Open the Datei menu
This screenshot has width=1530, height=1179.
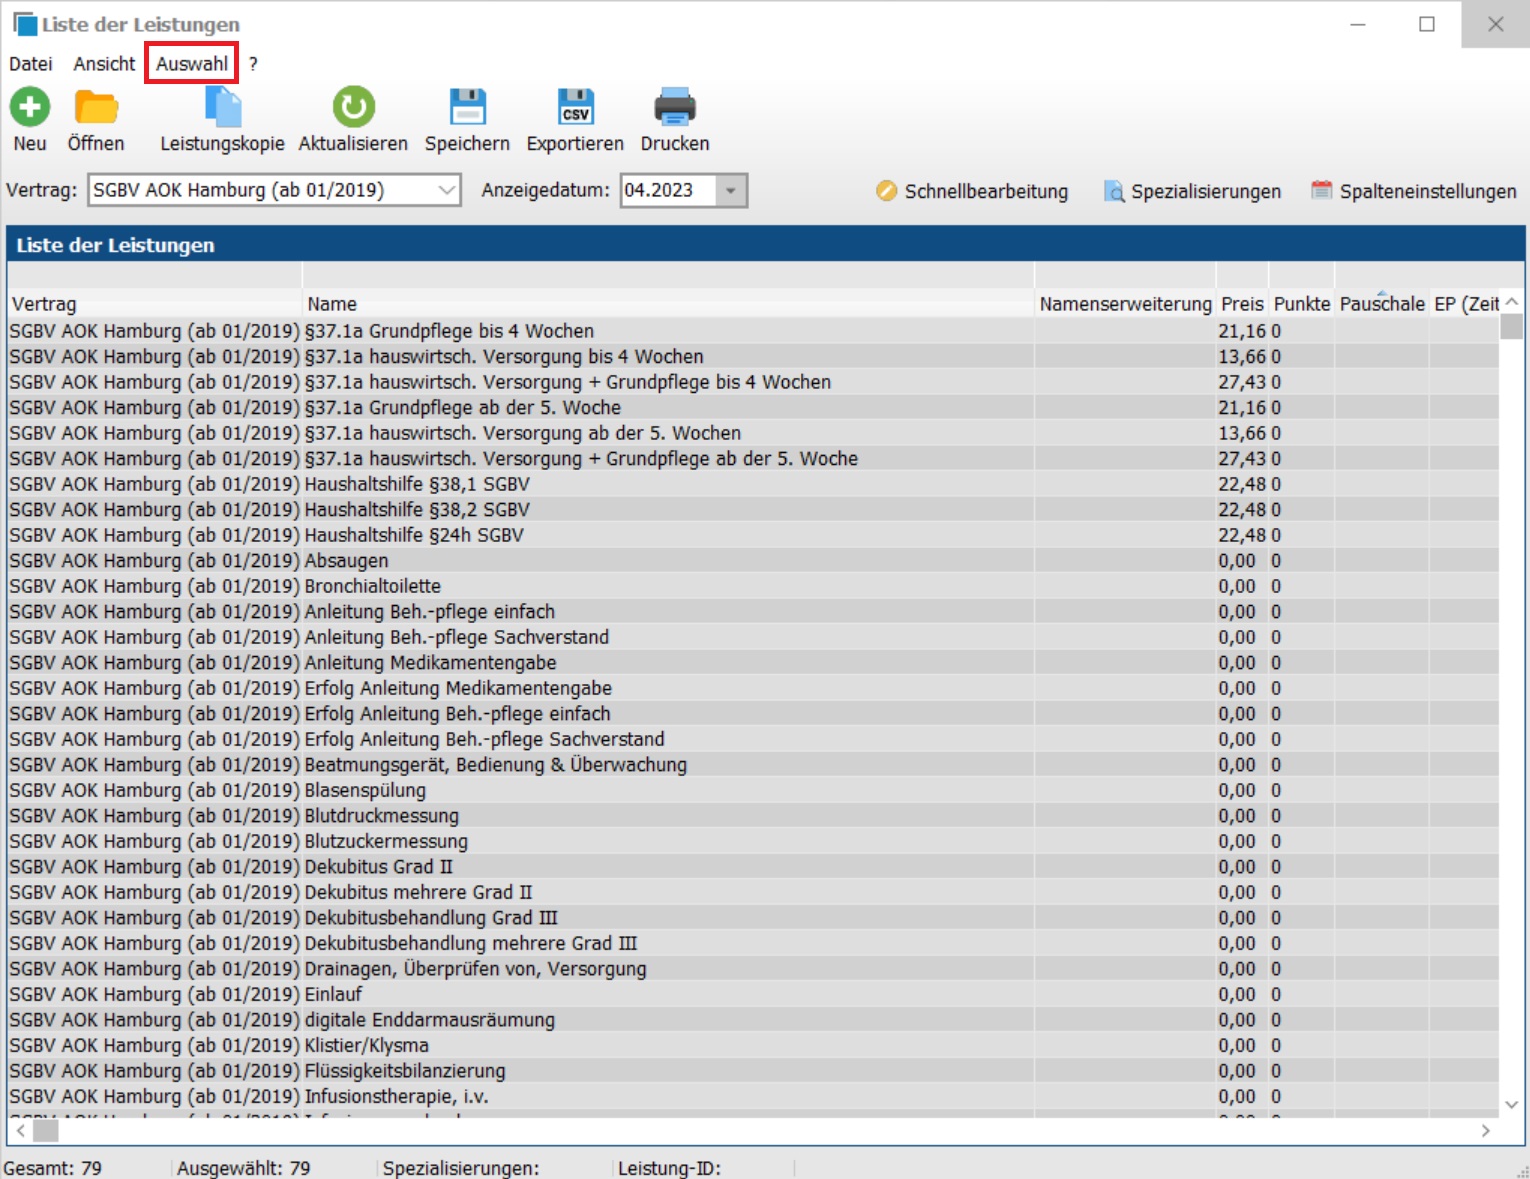[31, 64]
